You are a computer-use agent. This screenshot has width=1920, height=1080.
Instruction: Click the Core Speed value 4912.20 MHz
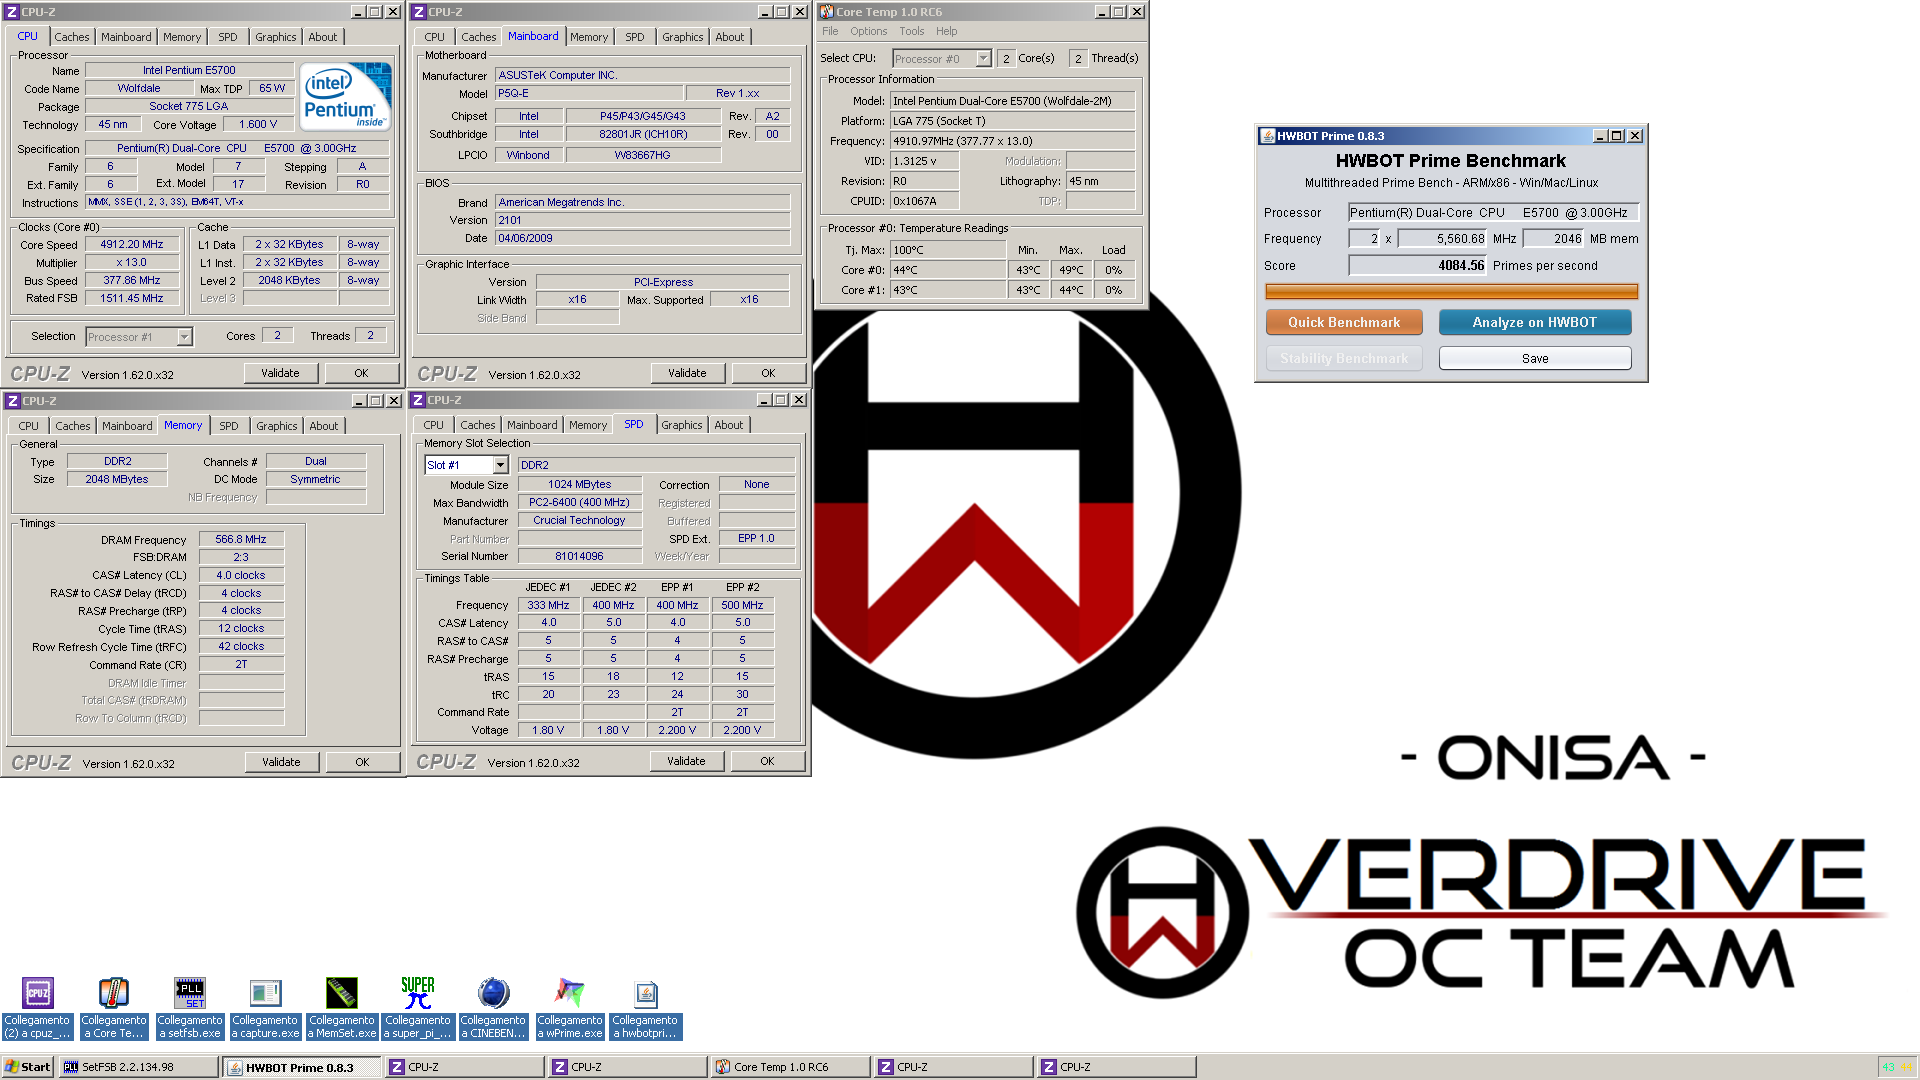(131, 244)
